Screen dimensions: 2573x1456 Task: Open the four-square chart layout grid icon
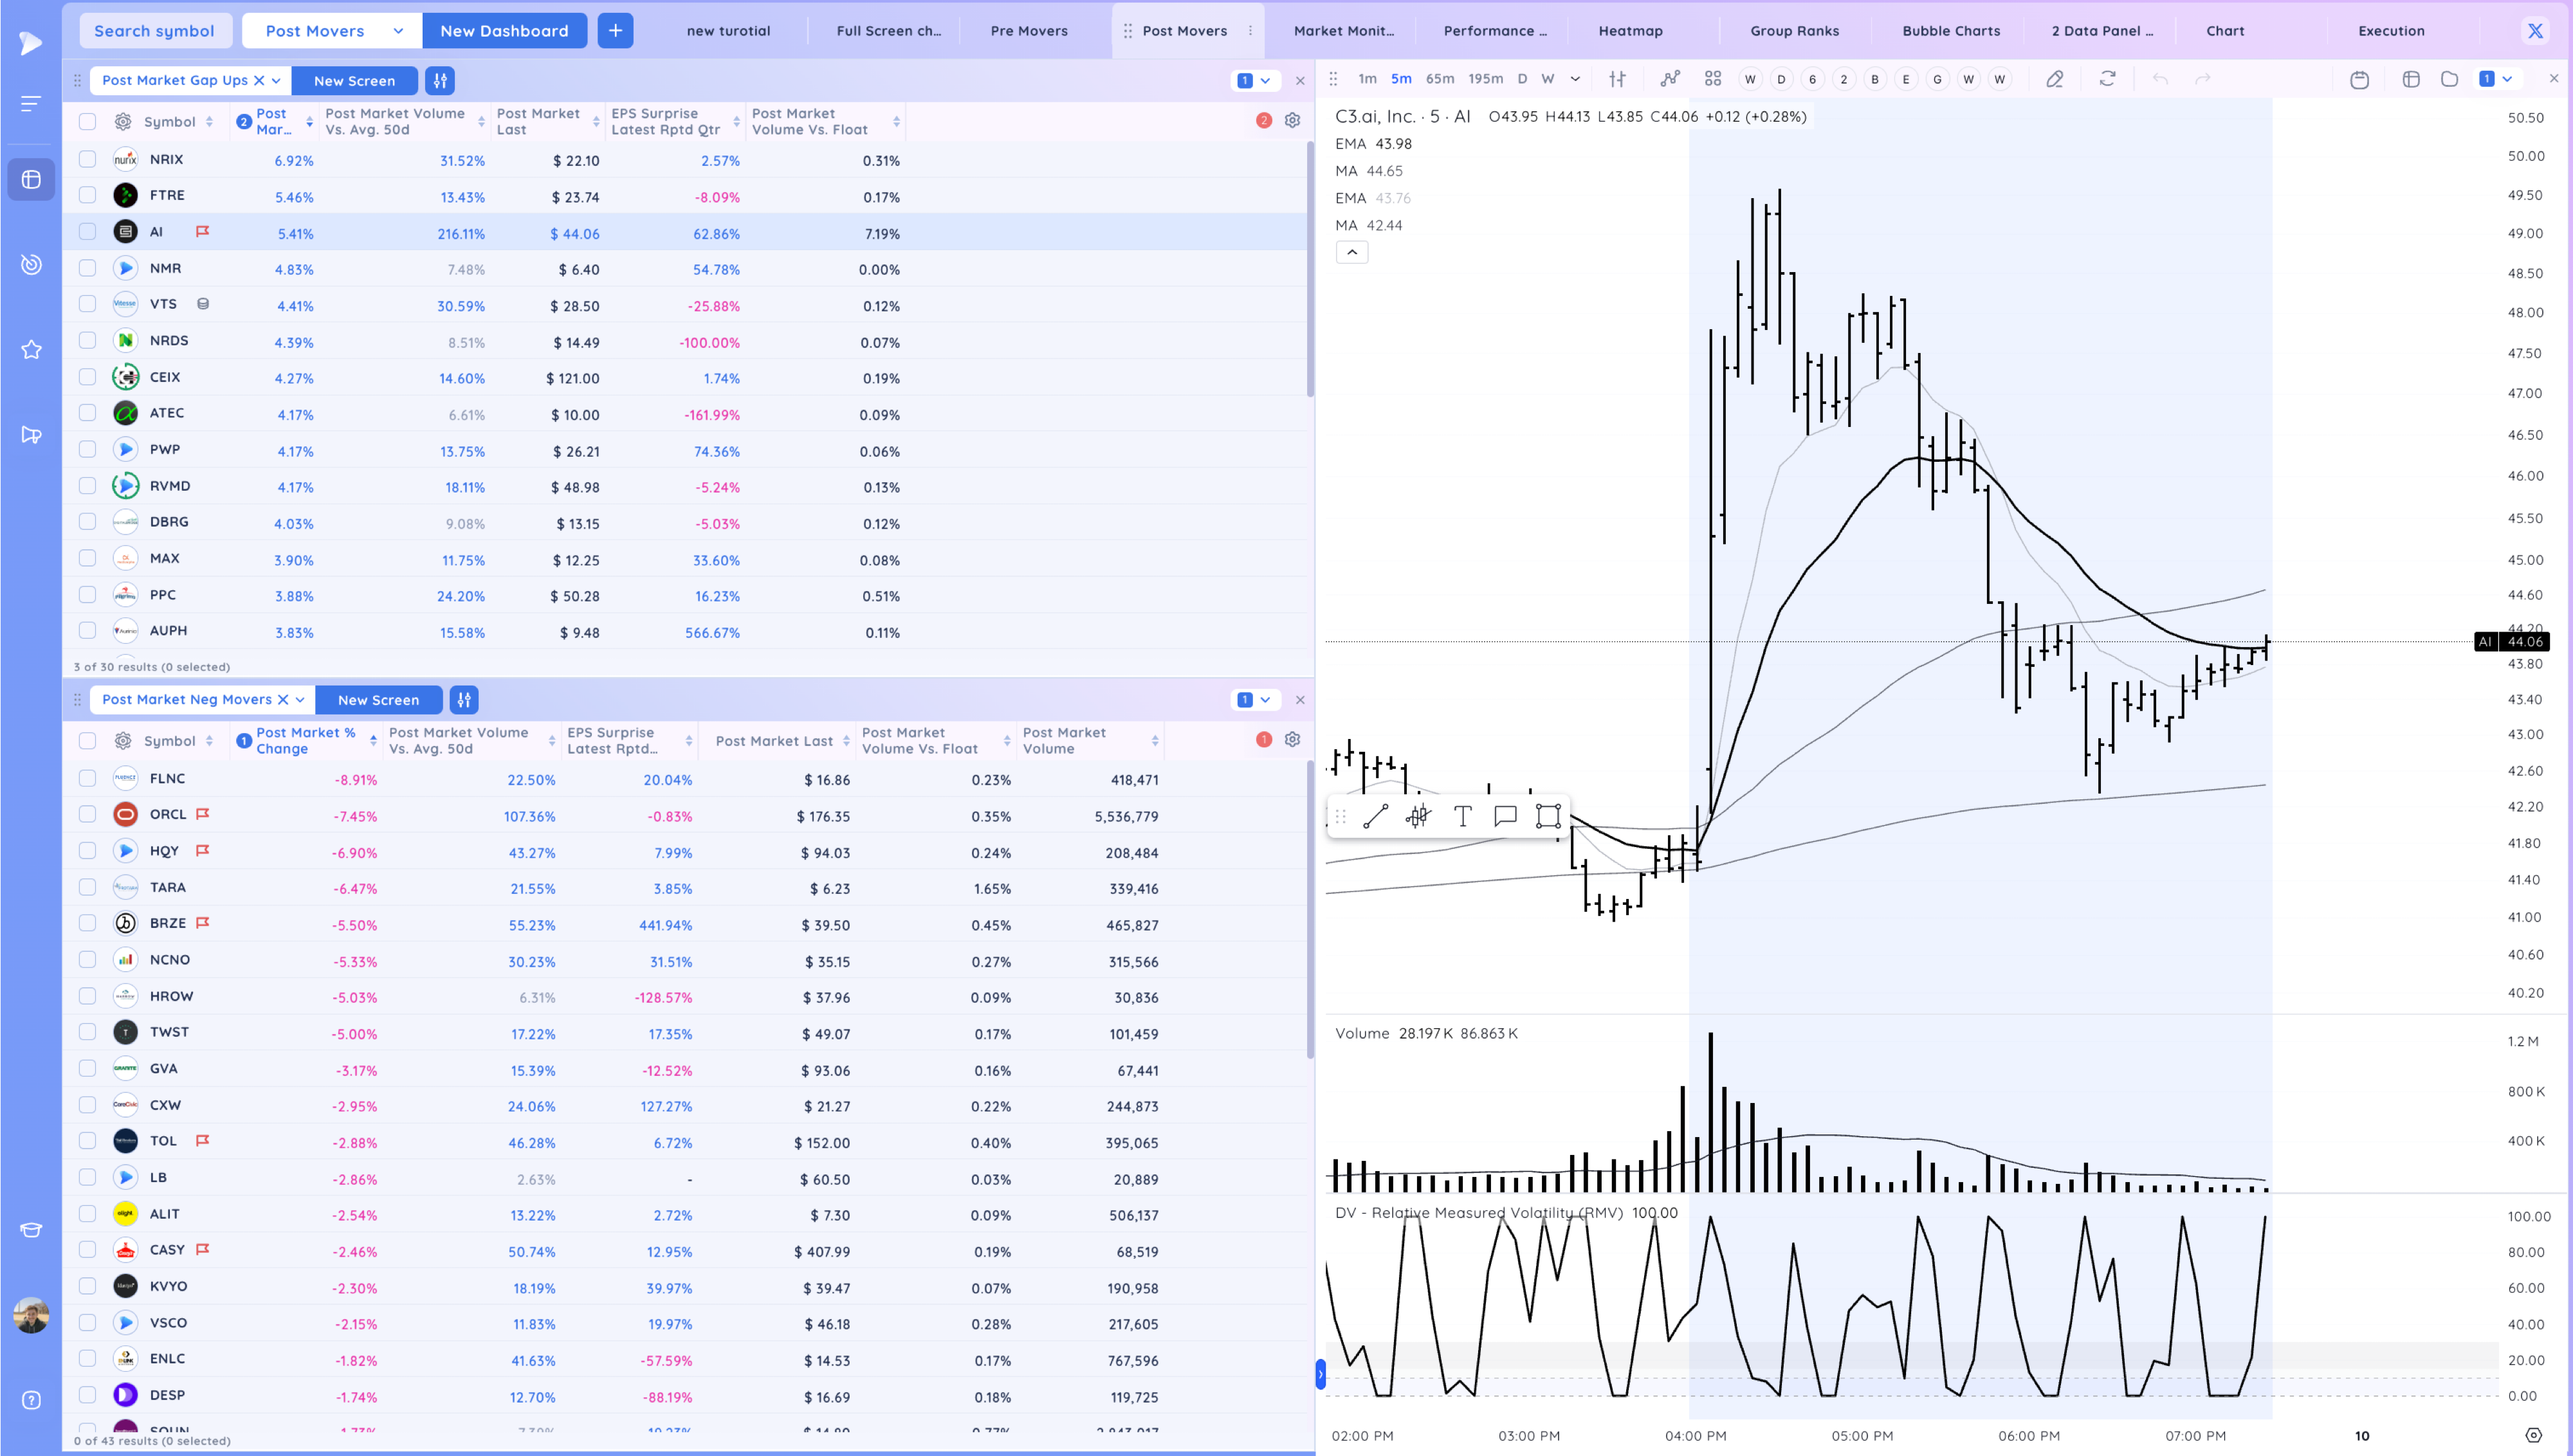(x=1713, y=79)
